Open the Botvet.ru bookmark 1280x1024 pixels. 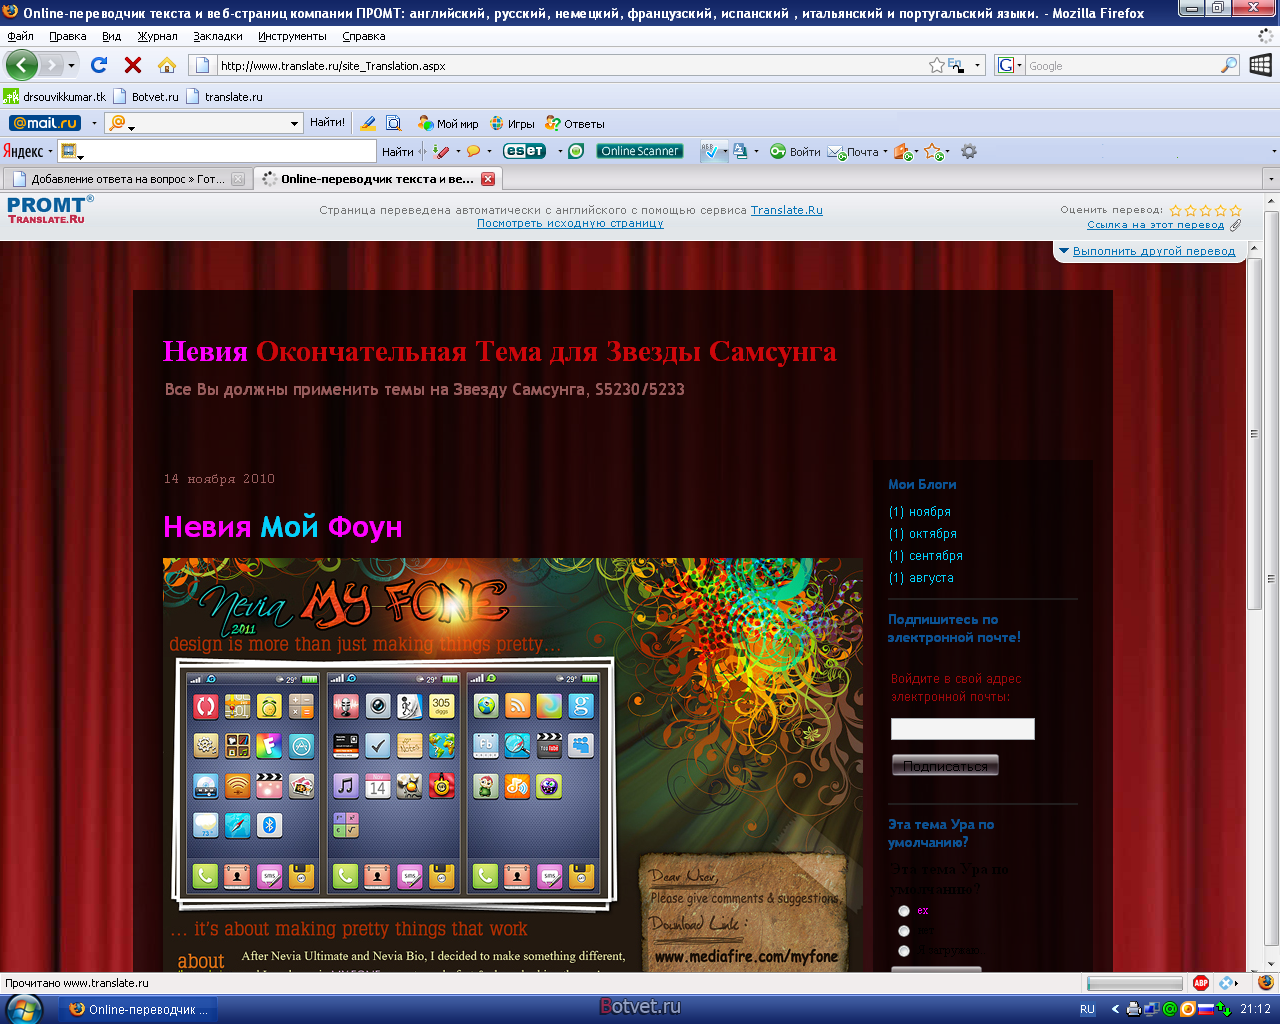click(x=146, y=97)
